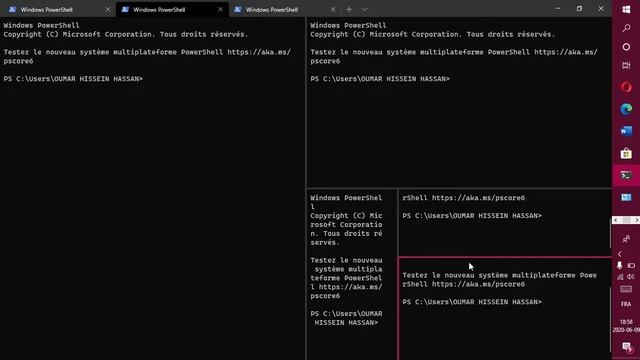The image size is (640, 360).
Task: Open the Action Center notifications icon
Action: pos(626,347)
